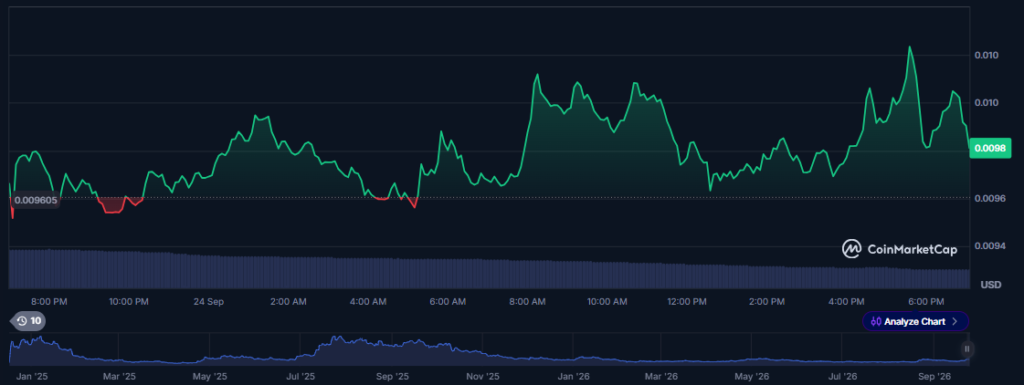Click the 6:00 PM time label
The image size is (1024, 385).
927,301
